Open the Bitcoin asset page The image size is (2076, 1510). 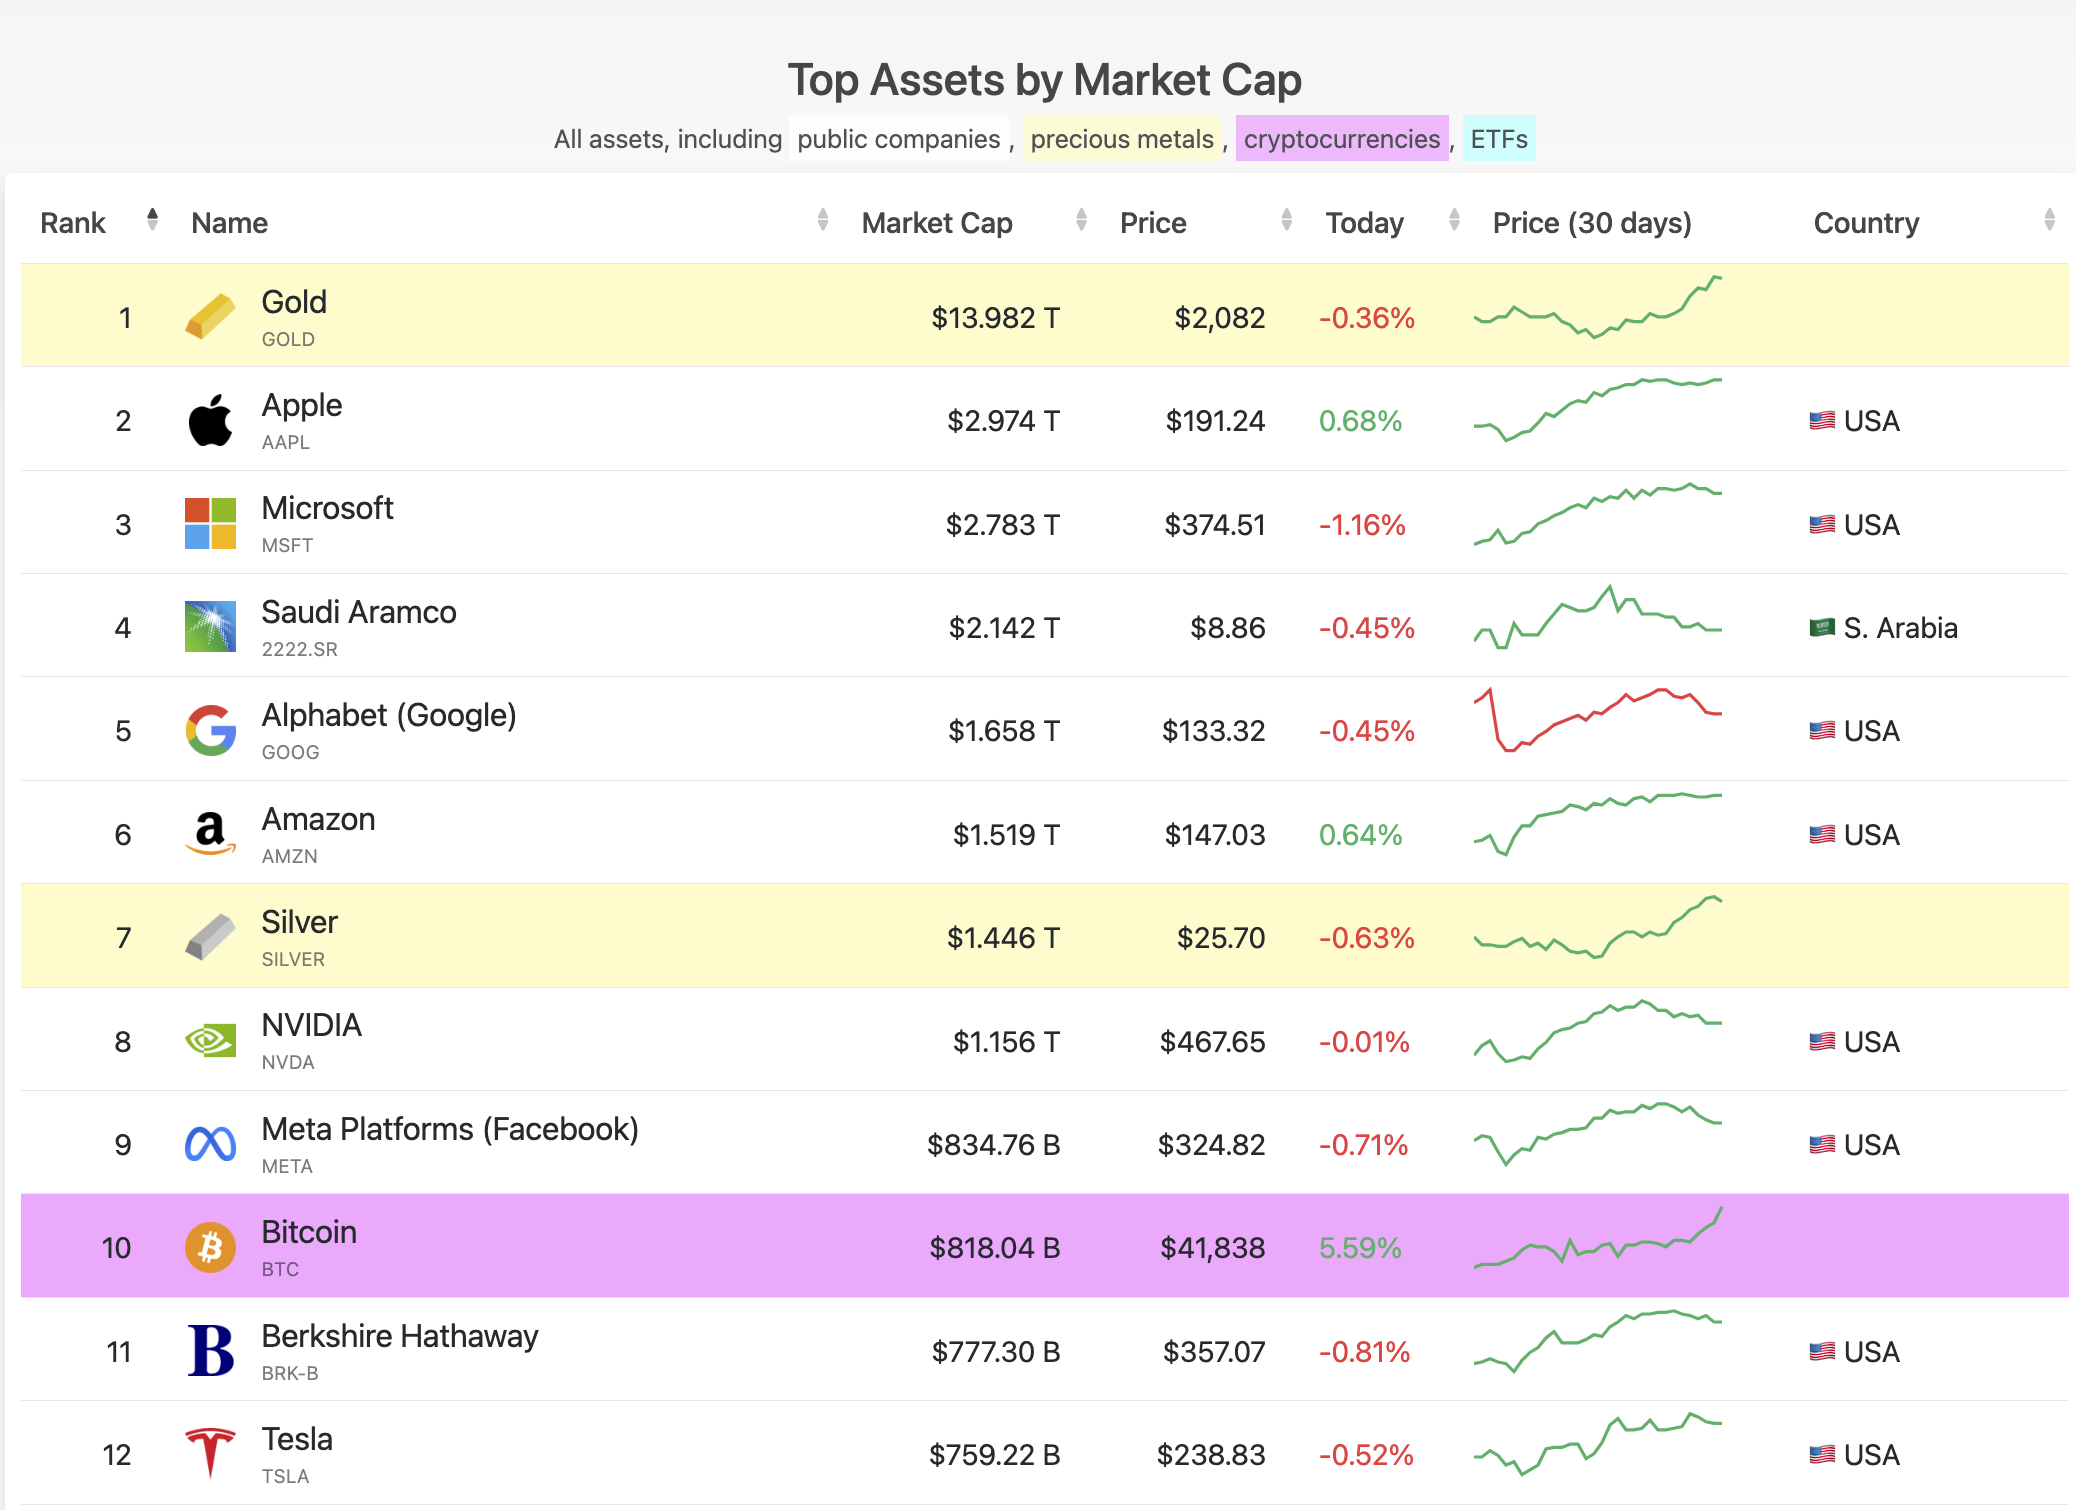[x=309, y=1232]
